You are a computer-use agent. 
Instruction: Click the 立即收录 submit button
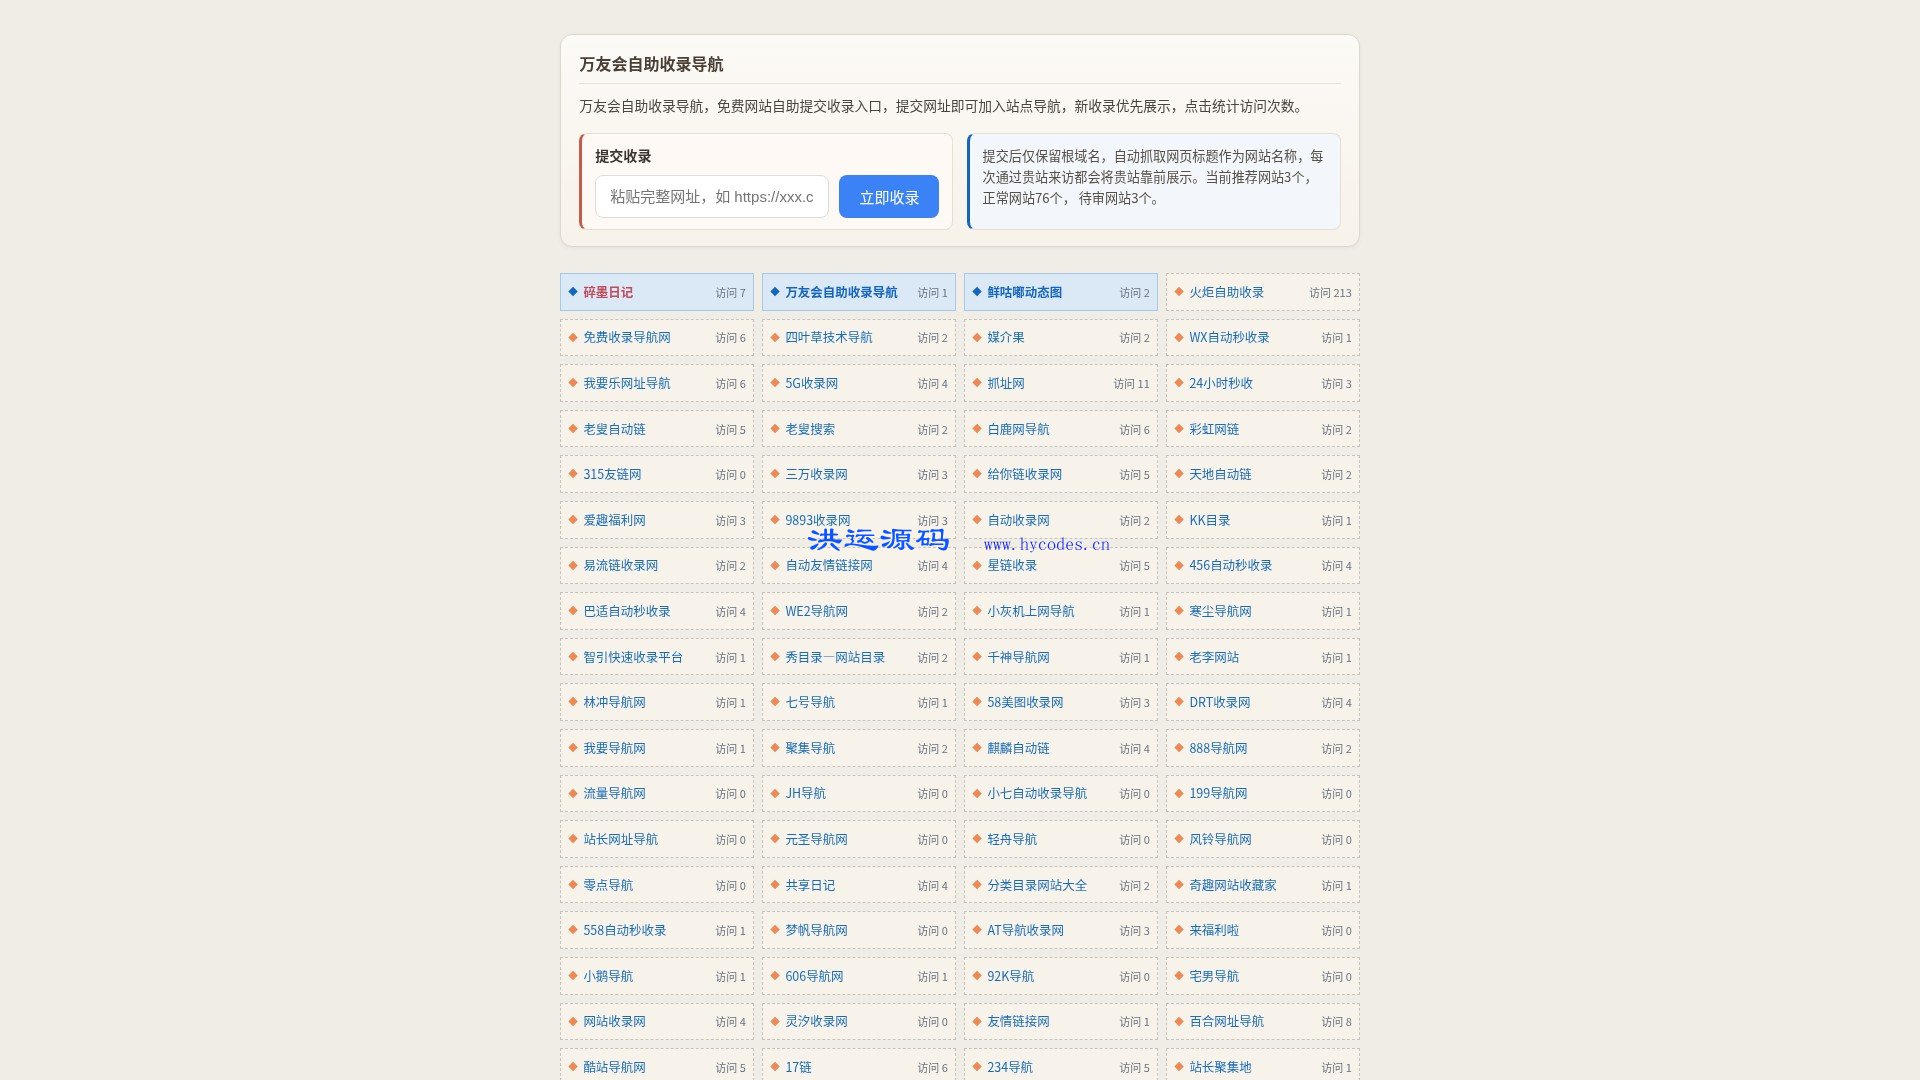tap(888, 197)
